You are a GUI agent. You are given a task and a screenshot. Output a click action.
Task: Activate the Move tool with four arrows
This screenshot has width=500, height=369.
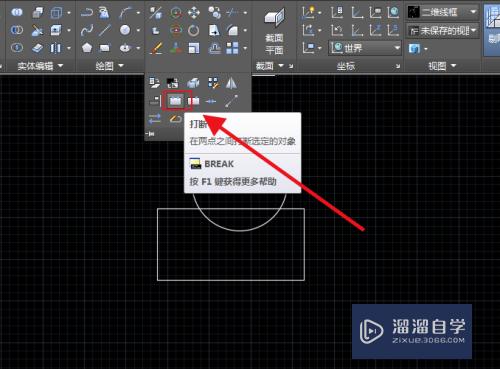click(194, 13)
